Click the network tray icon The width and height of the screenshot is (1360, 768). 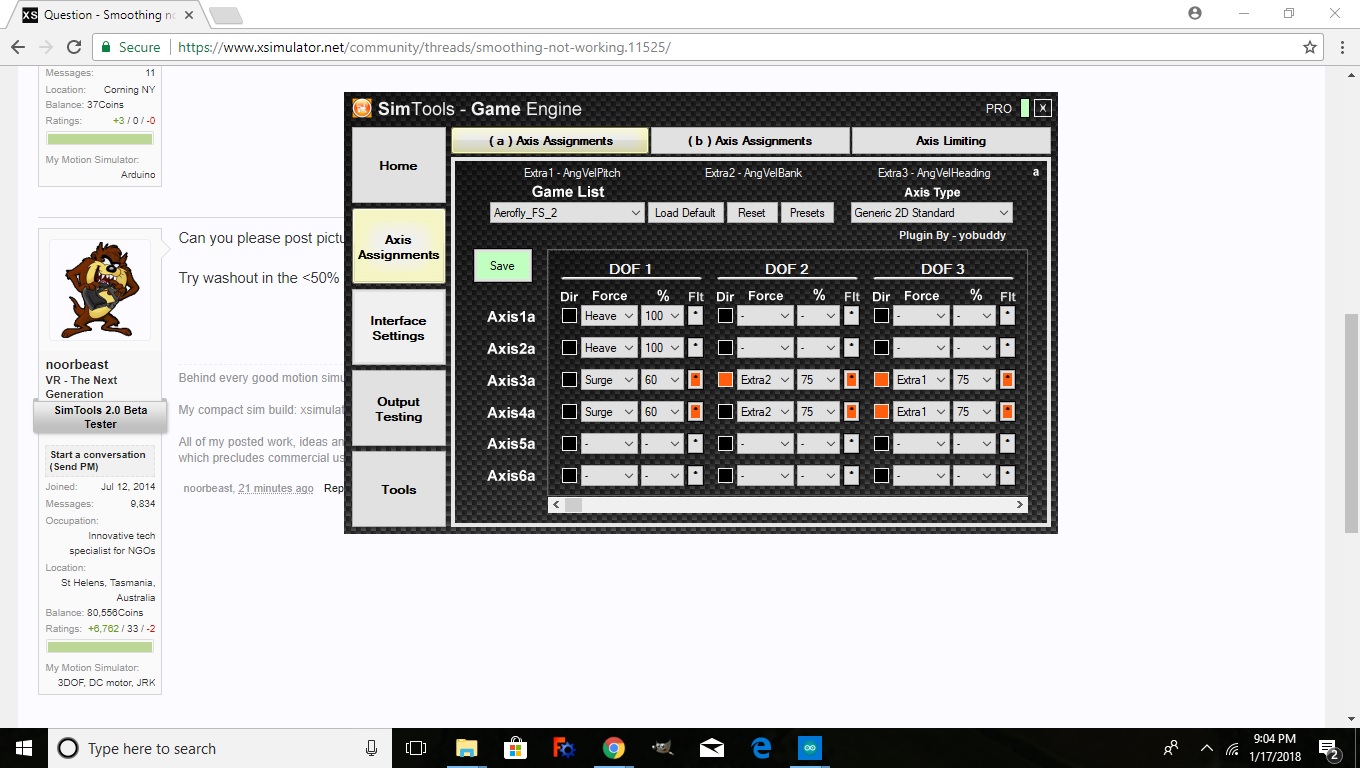point(1232,748)
